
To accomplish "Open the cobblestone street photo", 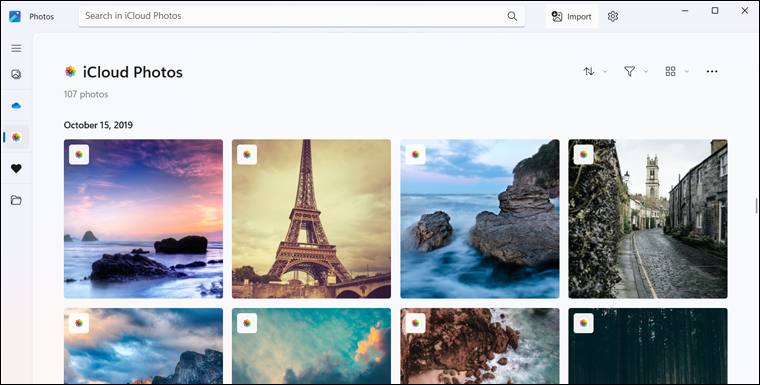I will 648,219.
